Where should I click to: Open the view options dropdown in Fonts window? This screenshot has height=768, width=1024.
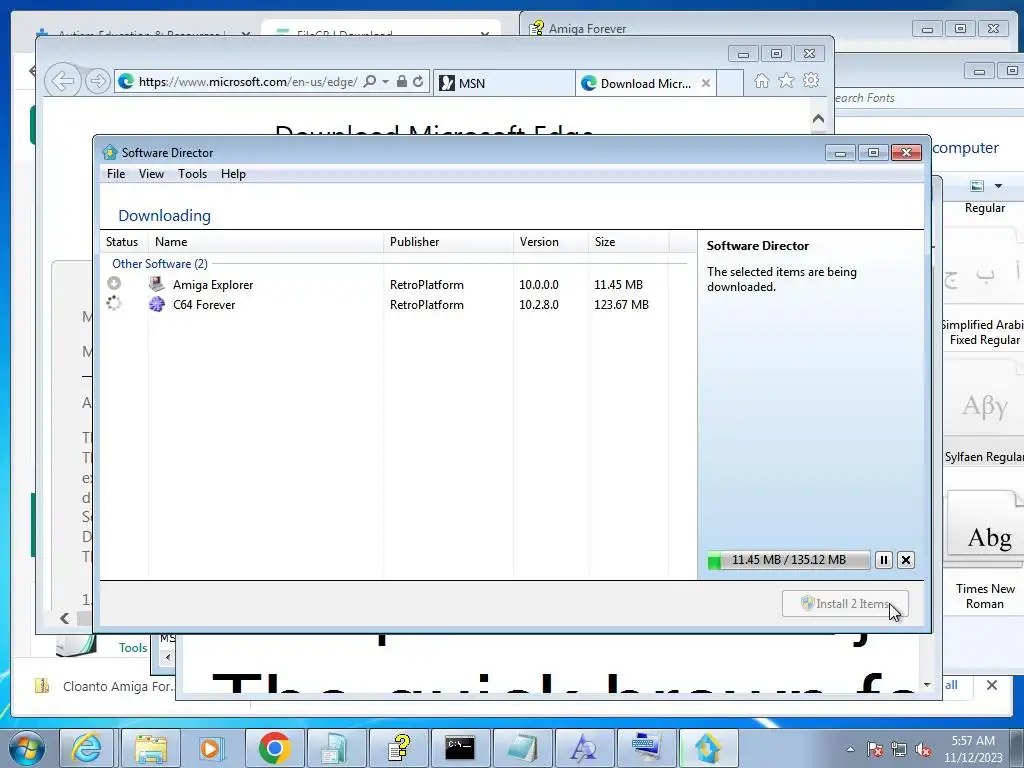pyautogui.click(x=998, y=186)
